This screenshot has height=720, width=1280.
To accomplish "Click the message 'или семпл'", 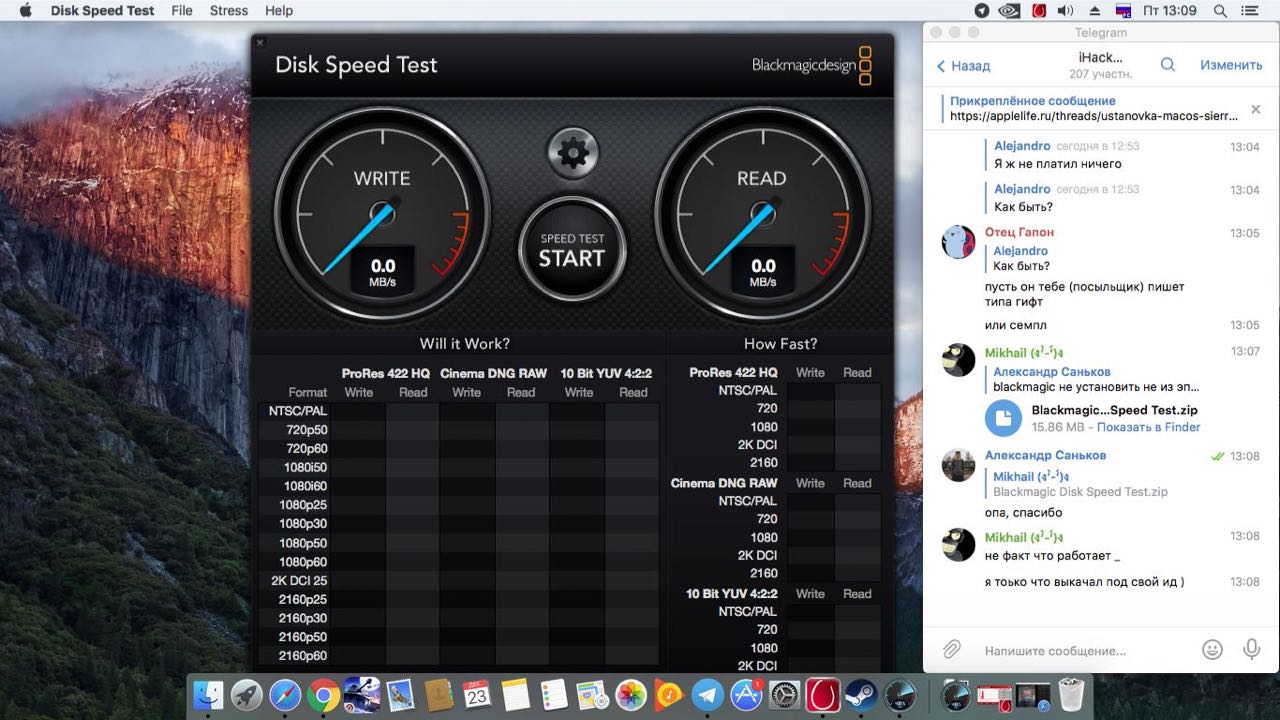I will click(x=1016, y=325).
